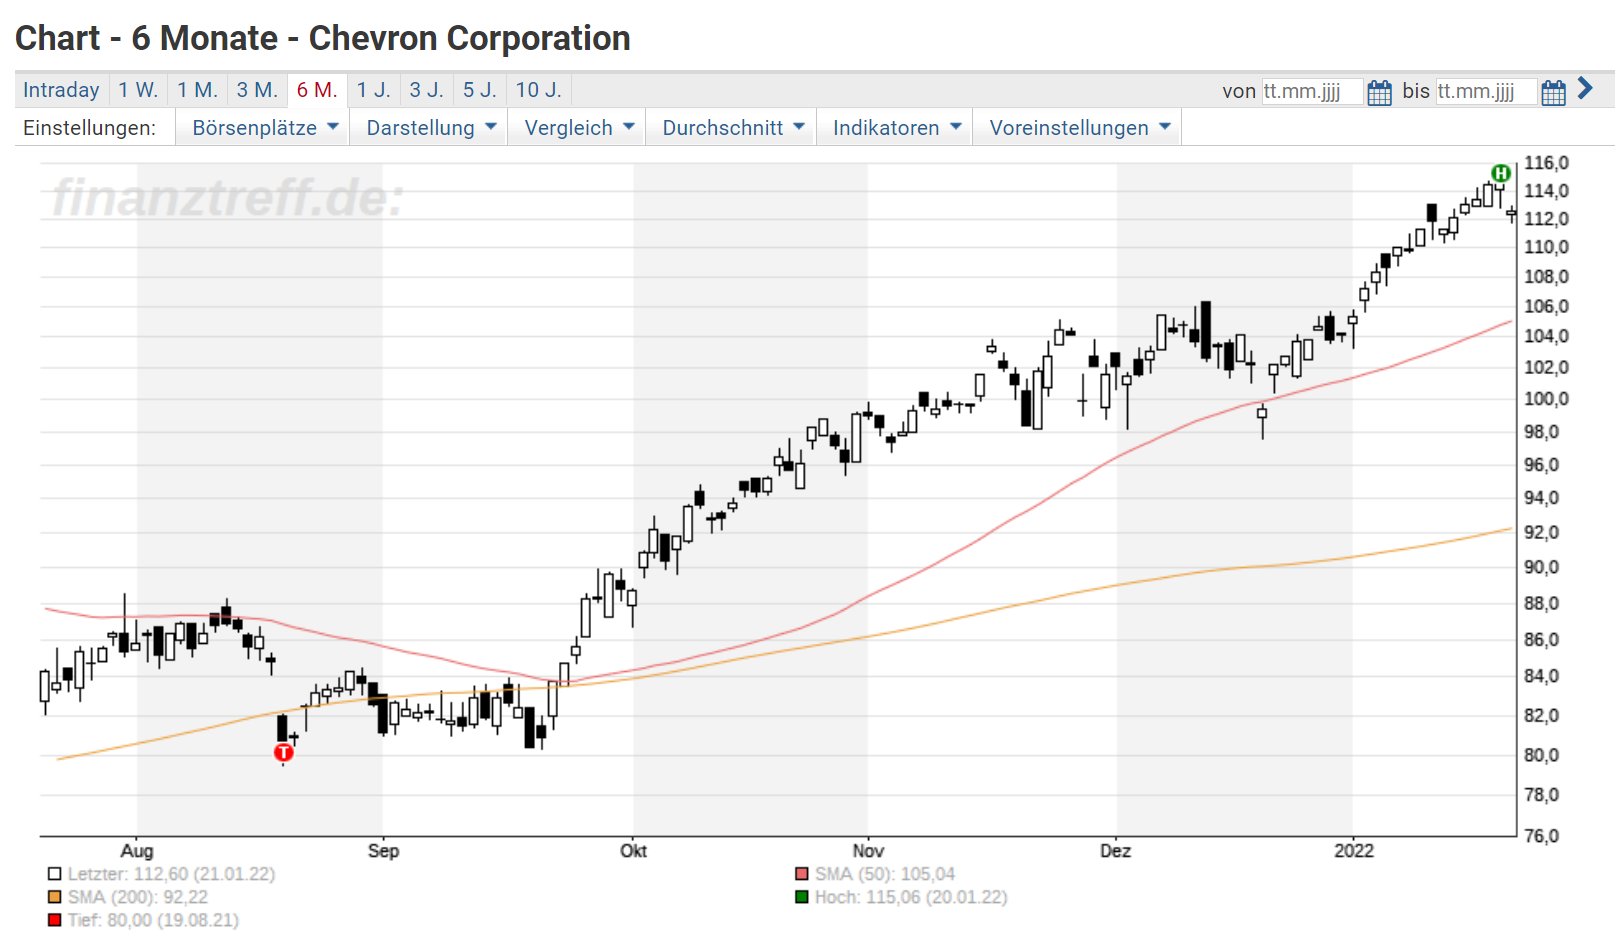Open the 'bis' date calendar picker icon
Screen dimensions: 1619x934
(1553, 92)
